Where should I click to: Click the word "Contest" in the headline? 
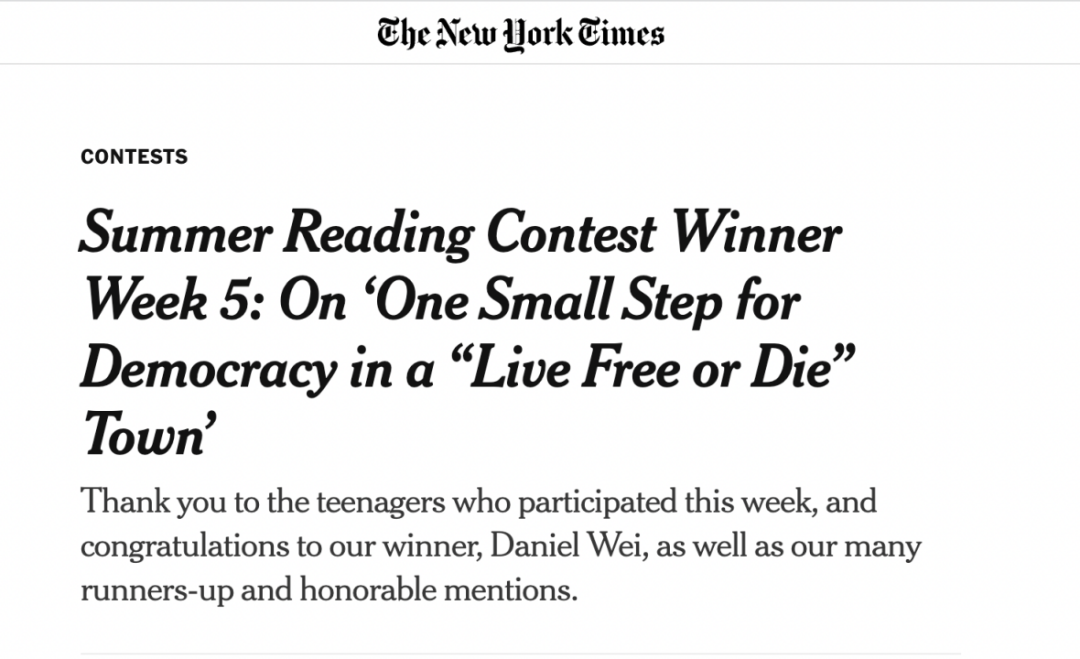[572, 233]
